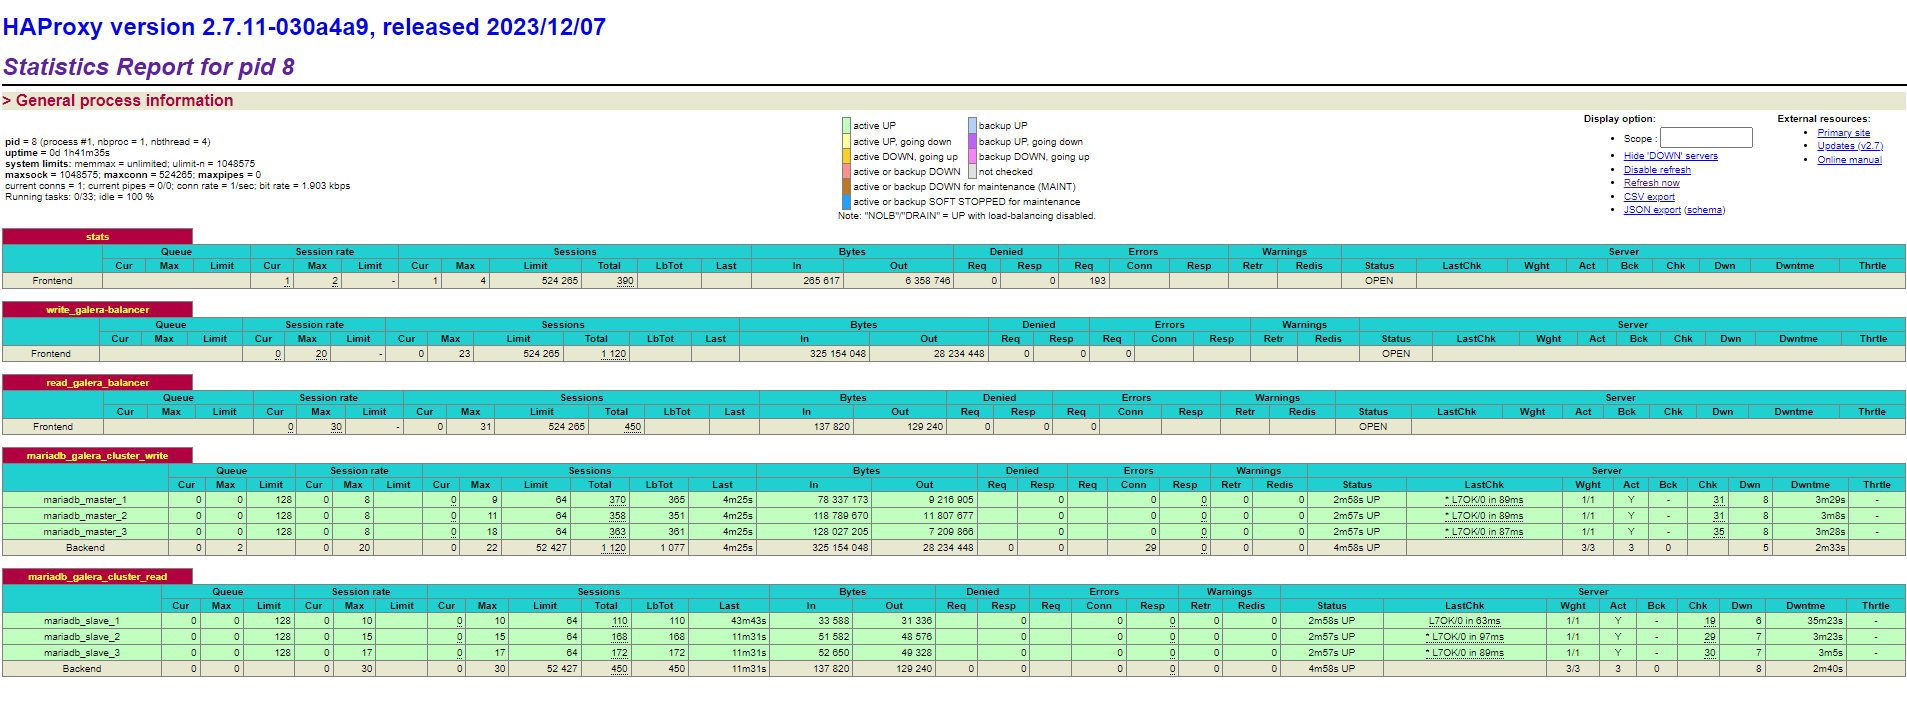Open the Updates (v2.7) link
1907x723 pixels.
tap(1850, 146)
